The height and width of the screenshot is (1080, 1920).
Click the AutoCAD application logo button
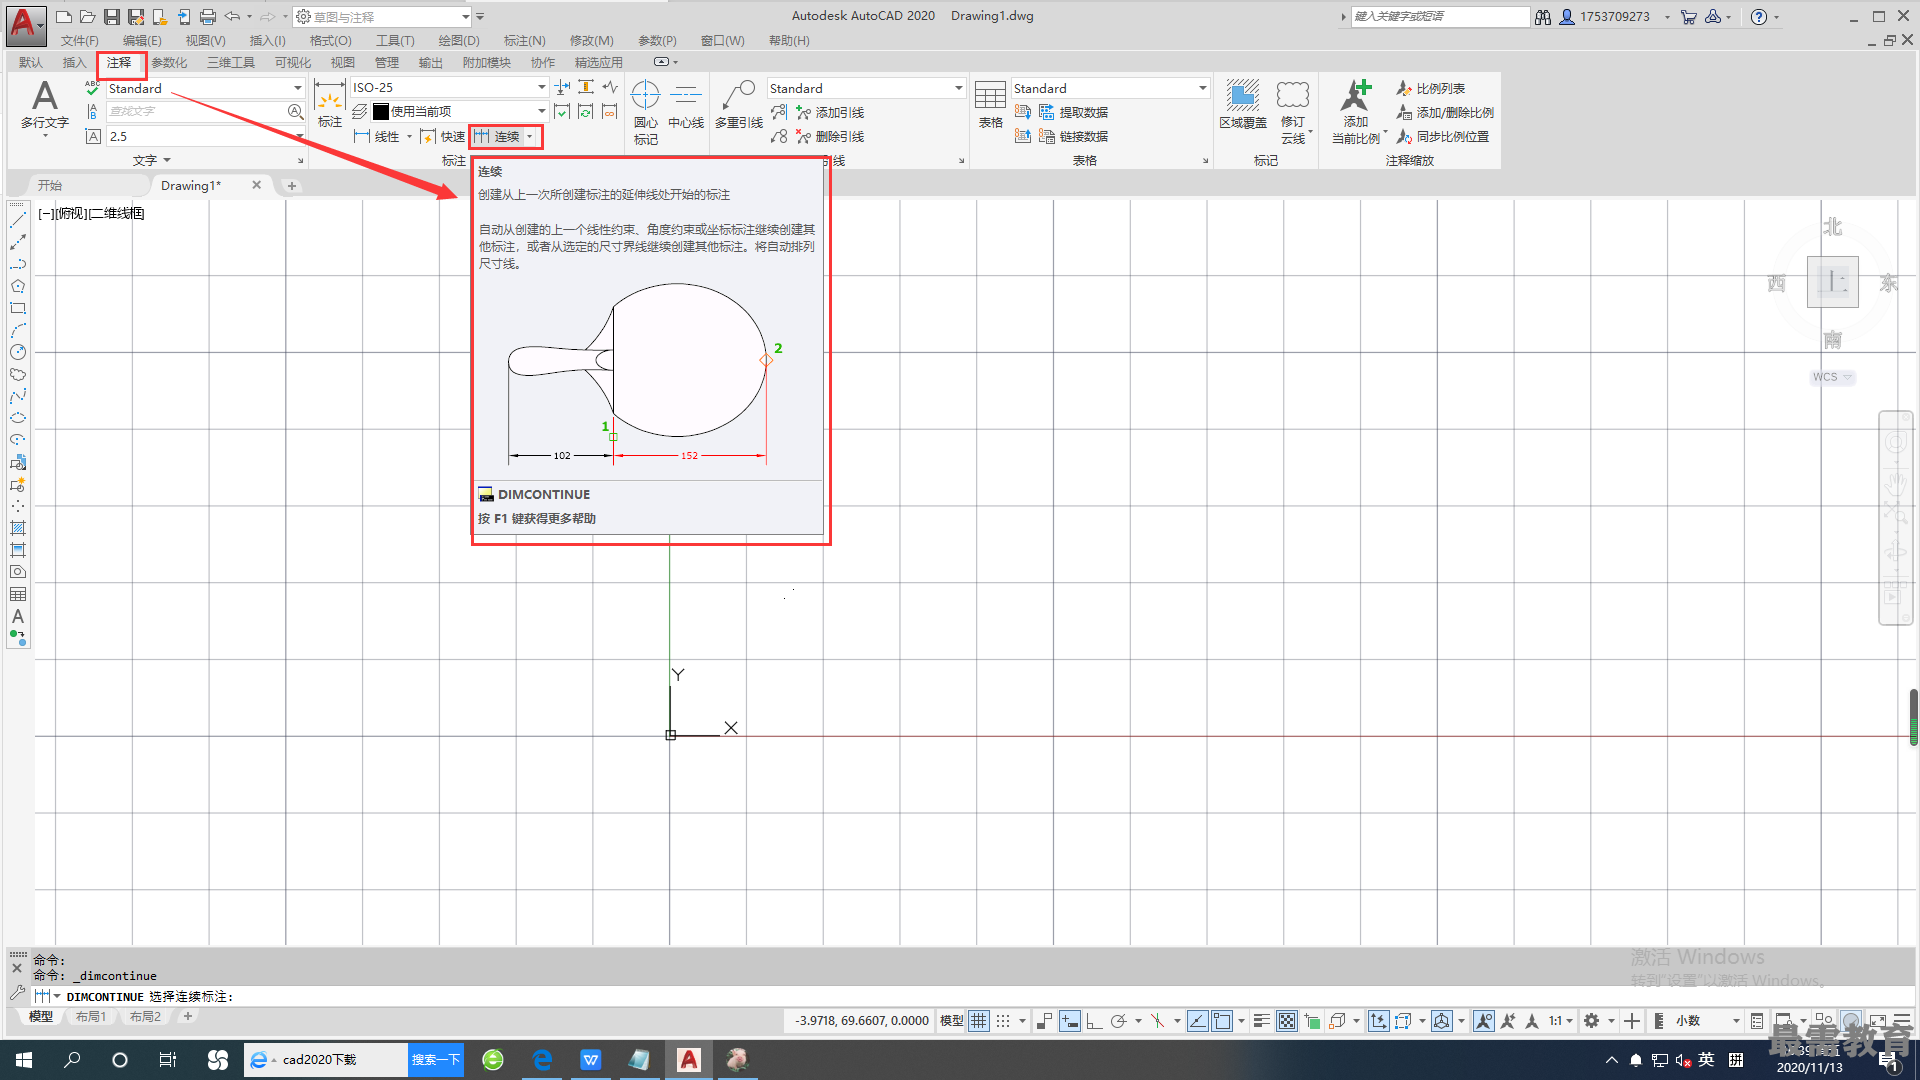[x=24, y=24]
